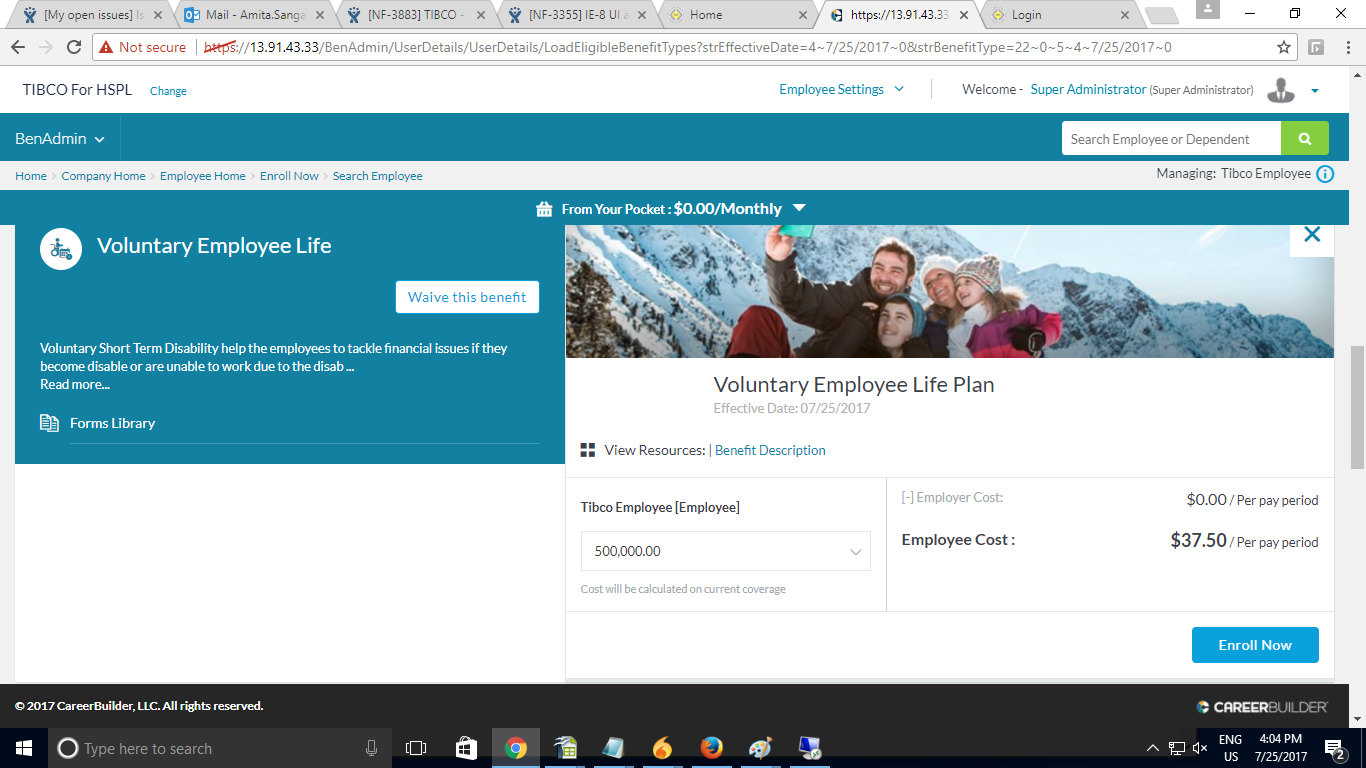Bookmark page with the star icon
Viewport: 1366px width, 768px height.
coord(1284,47)
